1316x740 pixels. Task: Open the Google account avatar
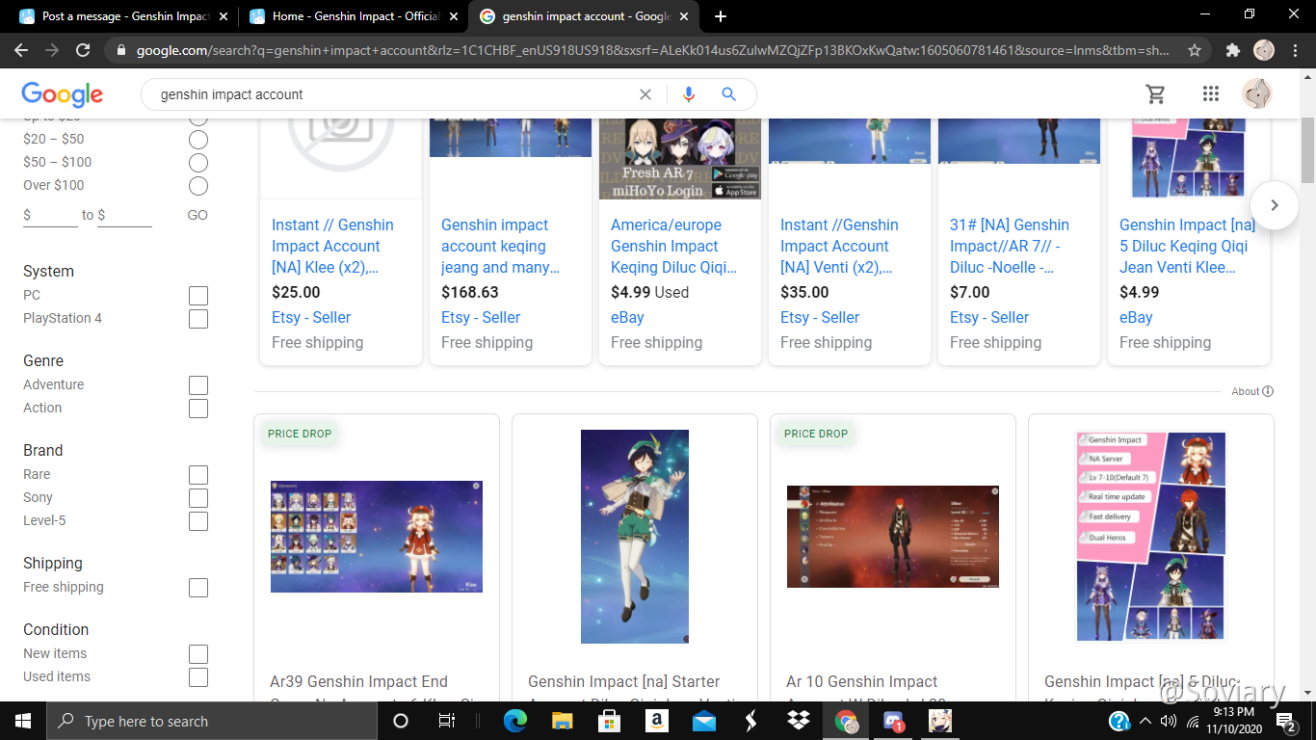1257,94
